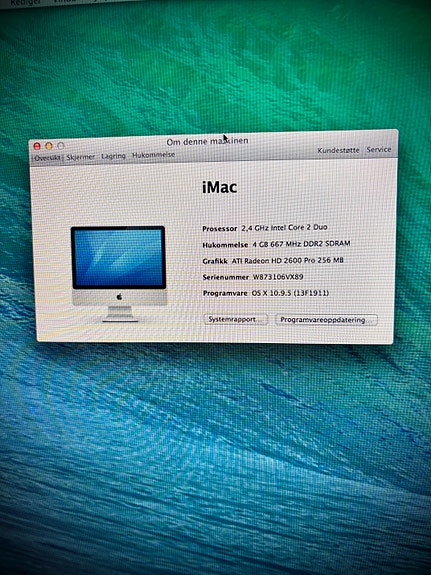Launch Programvareoppdatering
Image resolution: width=431 pixels, height=575 pixels.
(x=326, y=320)
